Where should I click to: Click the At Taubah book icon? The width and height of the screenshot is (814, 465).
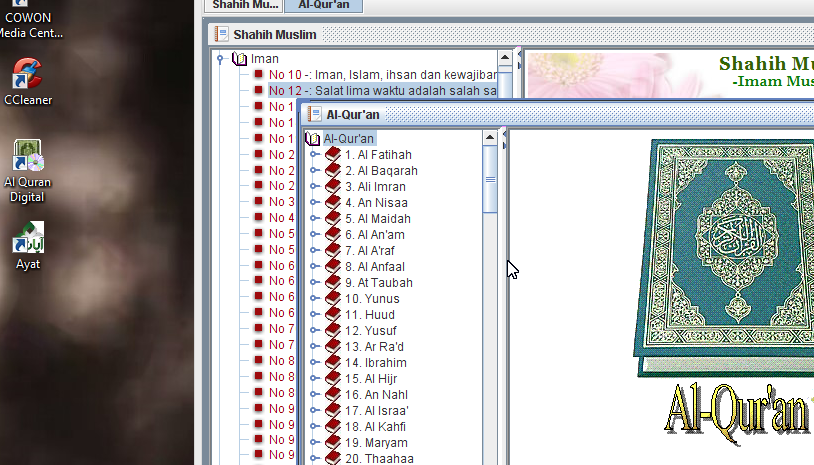coord(333,283)
